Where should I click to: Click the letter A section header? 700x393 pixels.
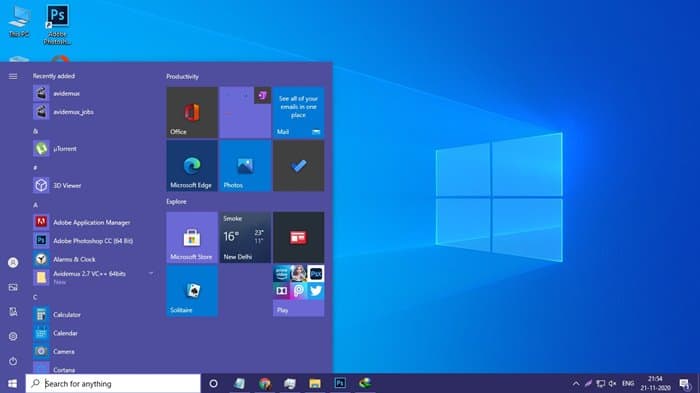[35, 205]
